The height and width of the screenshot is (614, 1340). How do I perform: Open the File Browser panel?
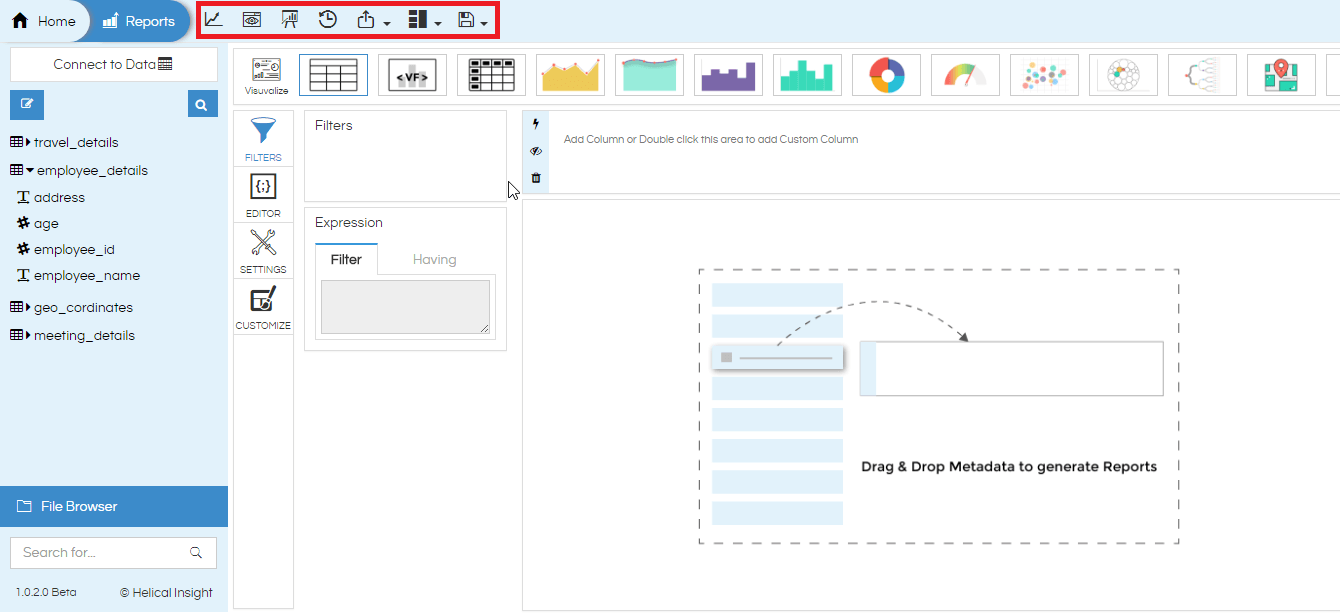point(114,507)
